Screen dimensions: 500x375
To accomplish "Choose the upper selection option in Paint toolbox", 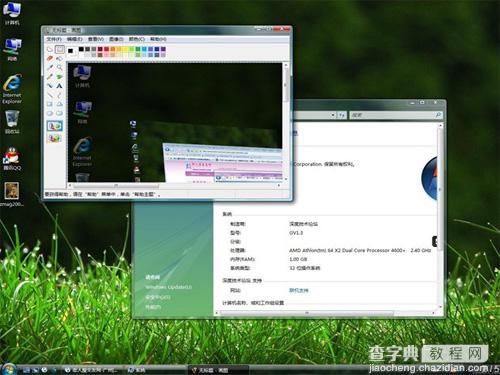I will 55,126.
